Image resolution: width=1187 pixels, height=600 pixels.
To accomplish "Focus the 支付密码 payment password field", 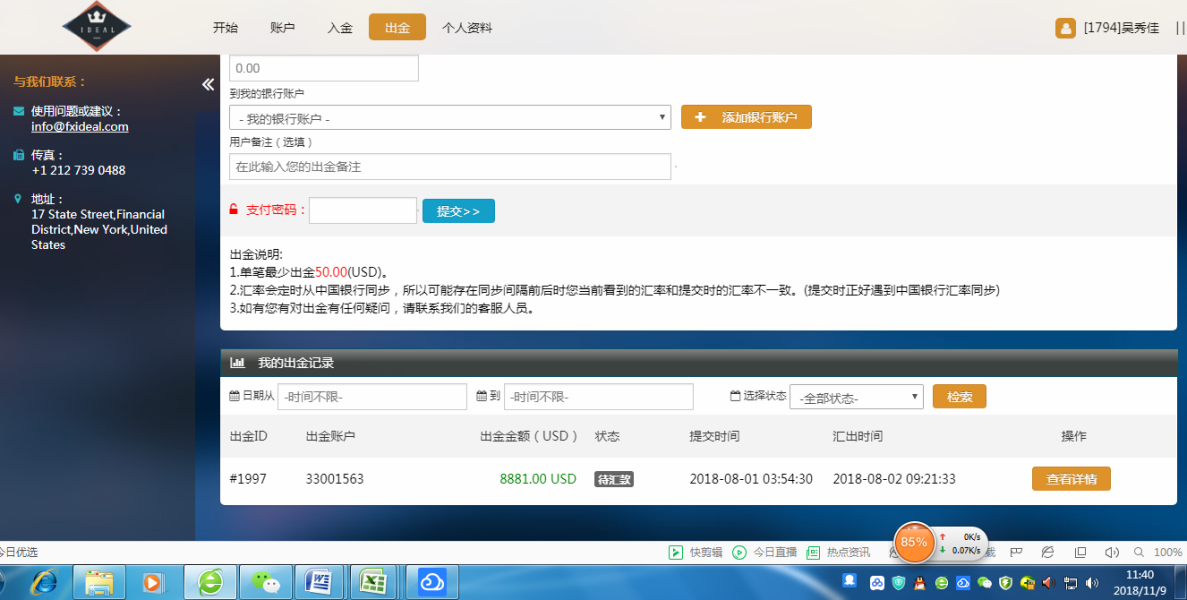I will tap(362, 211).
